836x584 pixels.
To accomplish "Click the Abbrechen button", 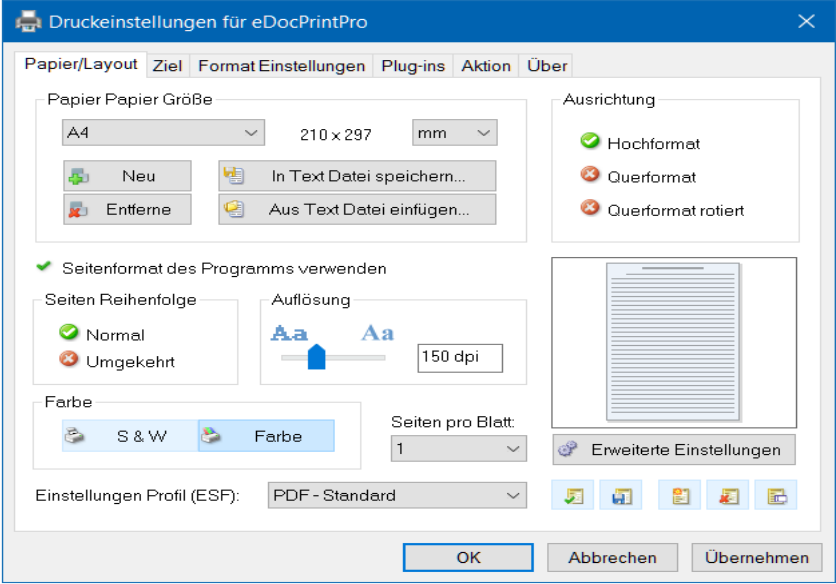I will click(612, 557).
